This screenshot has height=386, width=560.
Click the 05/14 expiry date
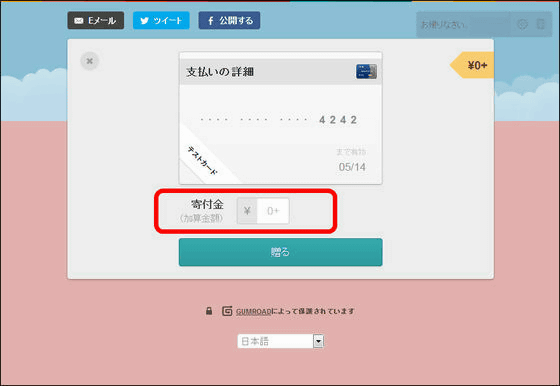352,167
